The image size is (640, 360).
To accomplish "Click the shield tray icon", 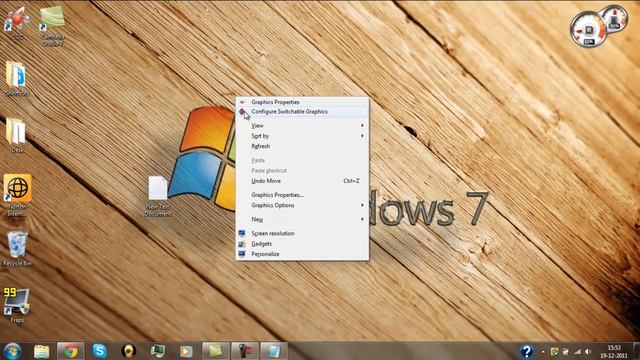I will 555,351.
